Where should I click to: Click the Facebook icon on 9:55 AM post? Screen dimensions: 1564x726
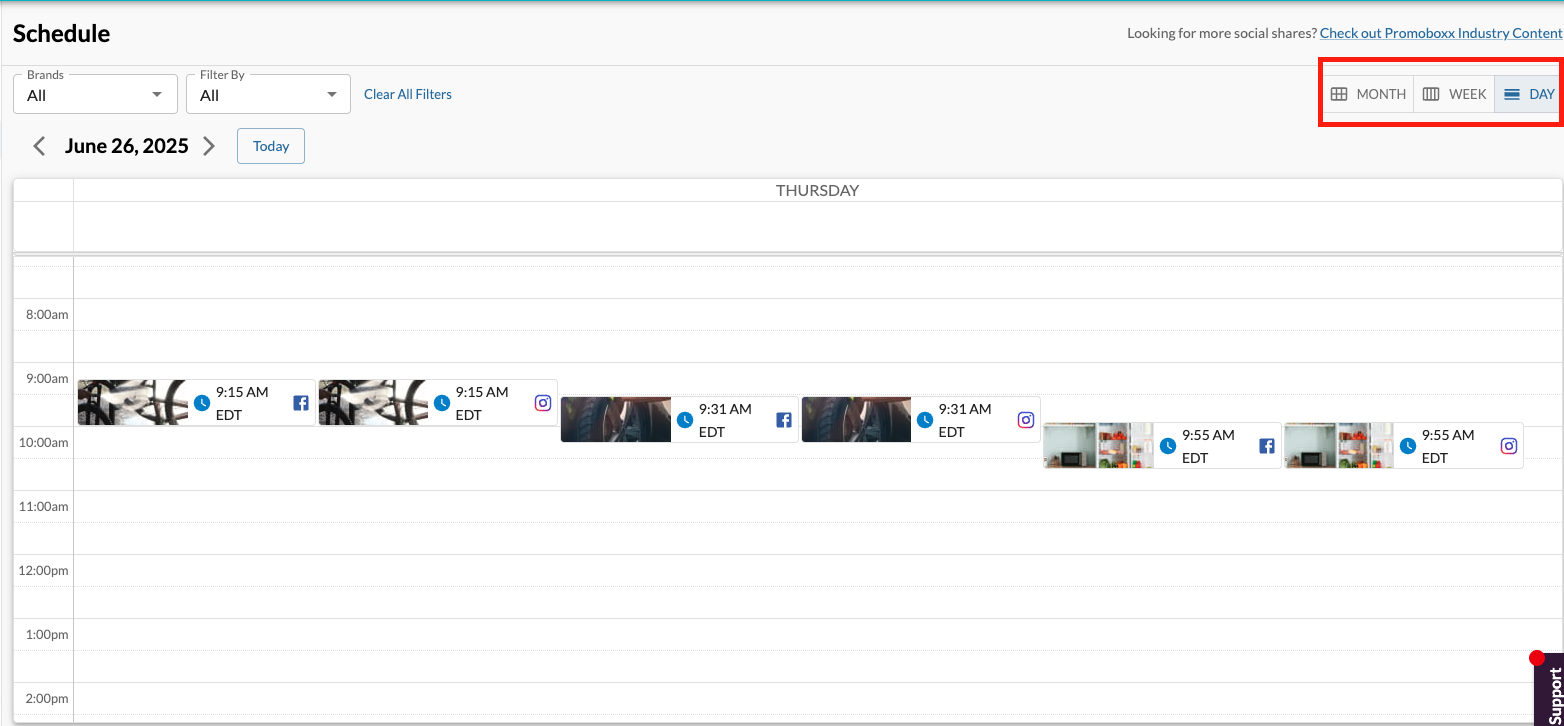pos(1267,446)
